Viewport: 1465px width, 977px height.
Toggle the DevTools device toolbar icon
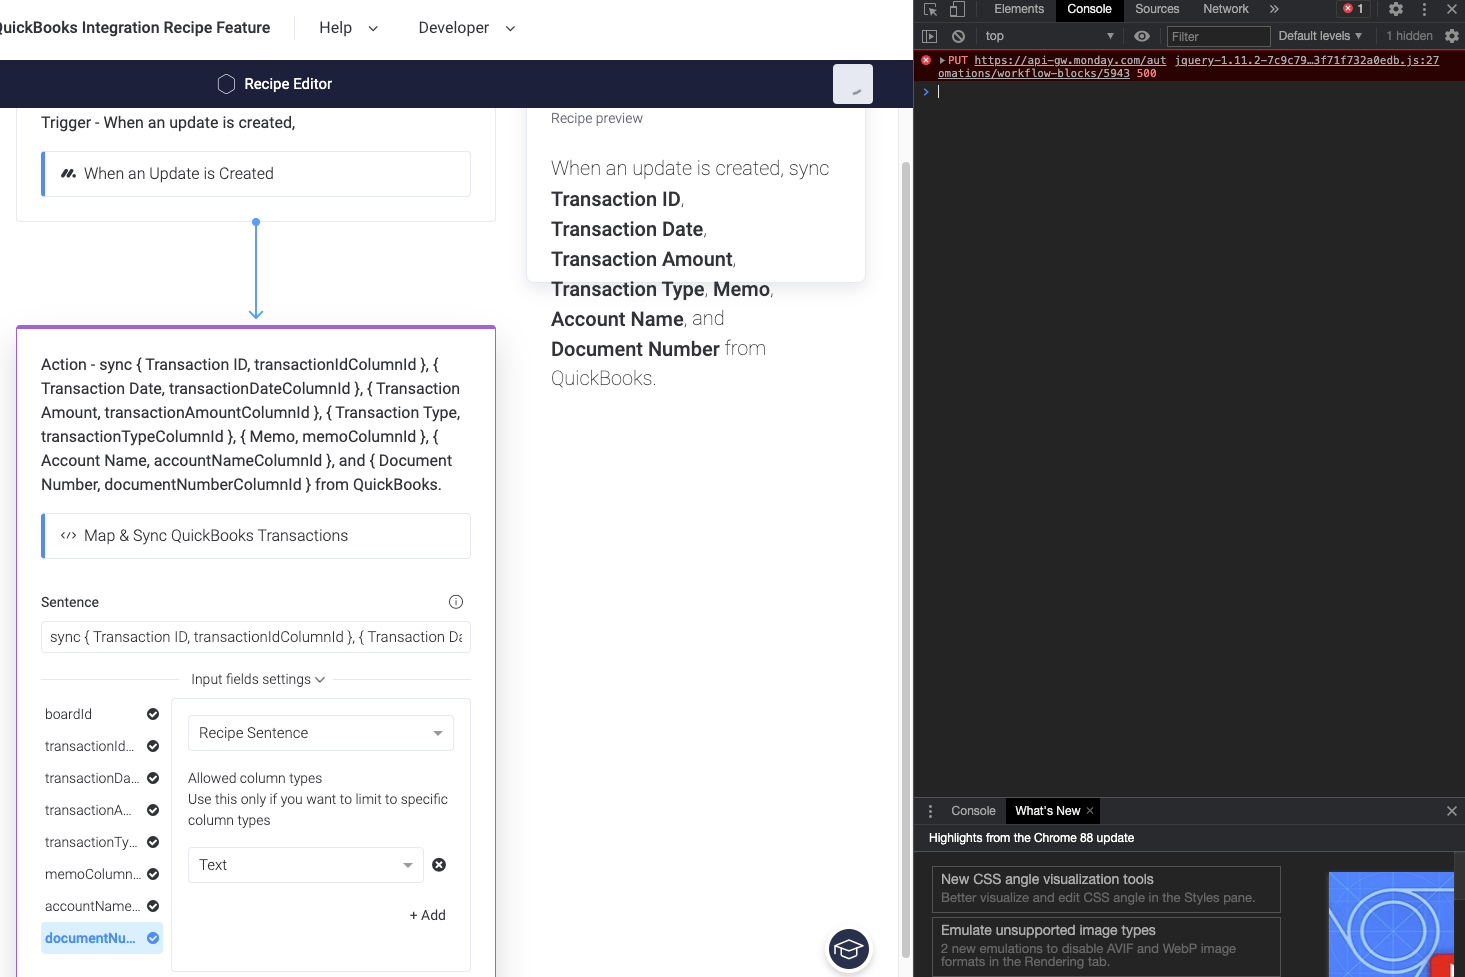(x=957, y=9)
